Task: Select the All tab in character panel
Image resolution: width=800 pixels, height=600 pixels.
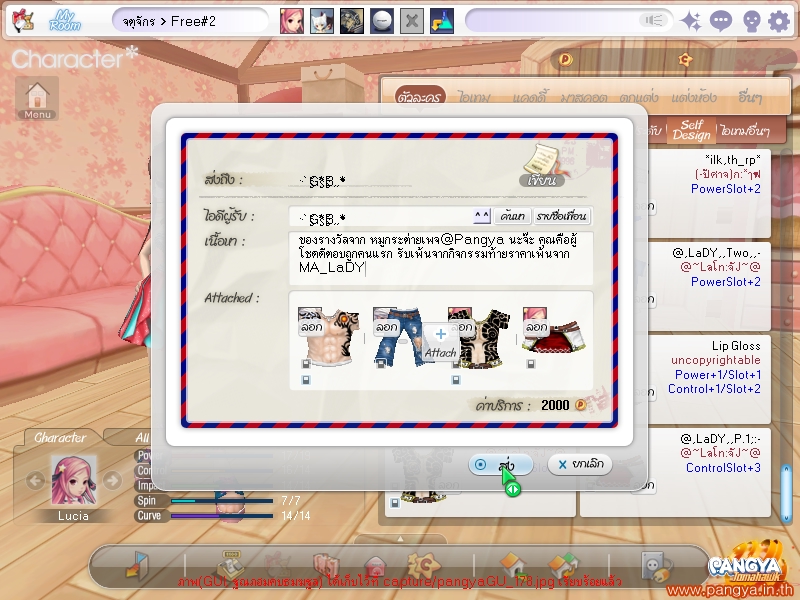Action: coord(142,438)
